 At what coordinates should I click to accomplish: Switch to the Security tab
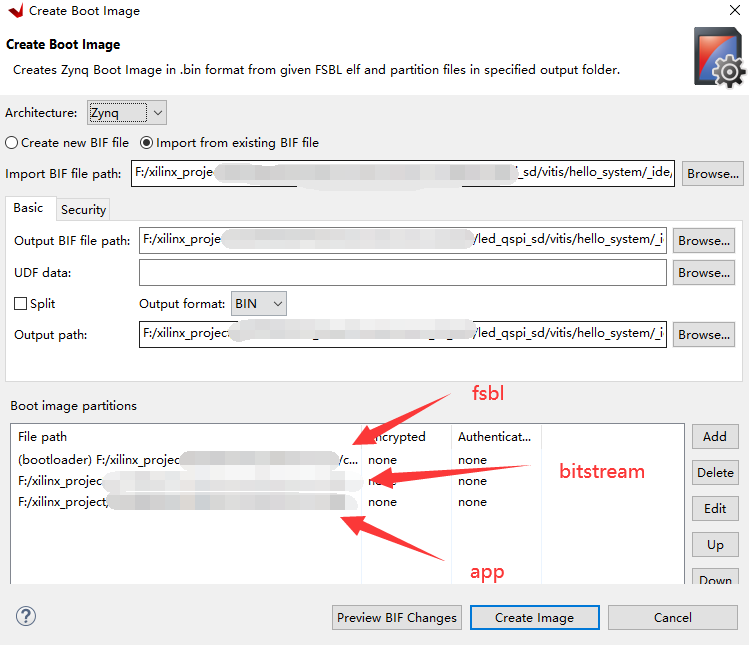point(83,210)
